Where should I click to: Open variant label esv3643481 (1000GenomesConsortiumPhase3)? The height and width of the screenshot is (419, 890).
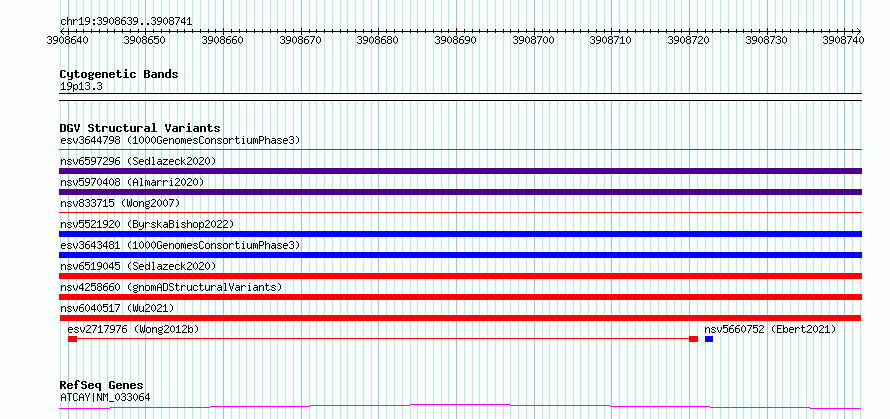(x=180, y=245)
